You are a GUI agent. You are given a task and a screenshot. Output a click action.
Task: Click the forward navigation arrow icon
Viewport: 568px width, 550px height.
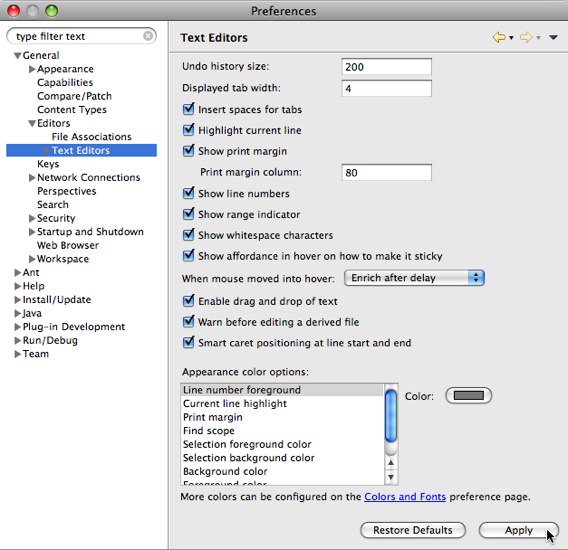click(526, 37)
